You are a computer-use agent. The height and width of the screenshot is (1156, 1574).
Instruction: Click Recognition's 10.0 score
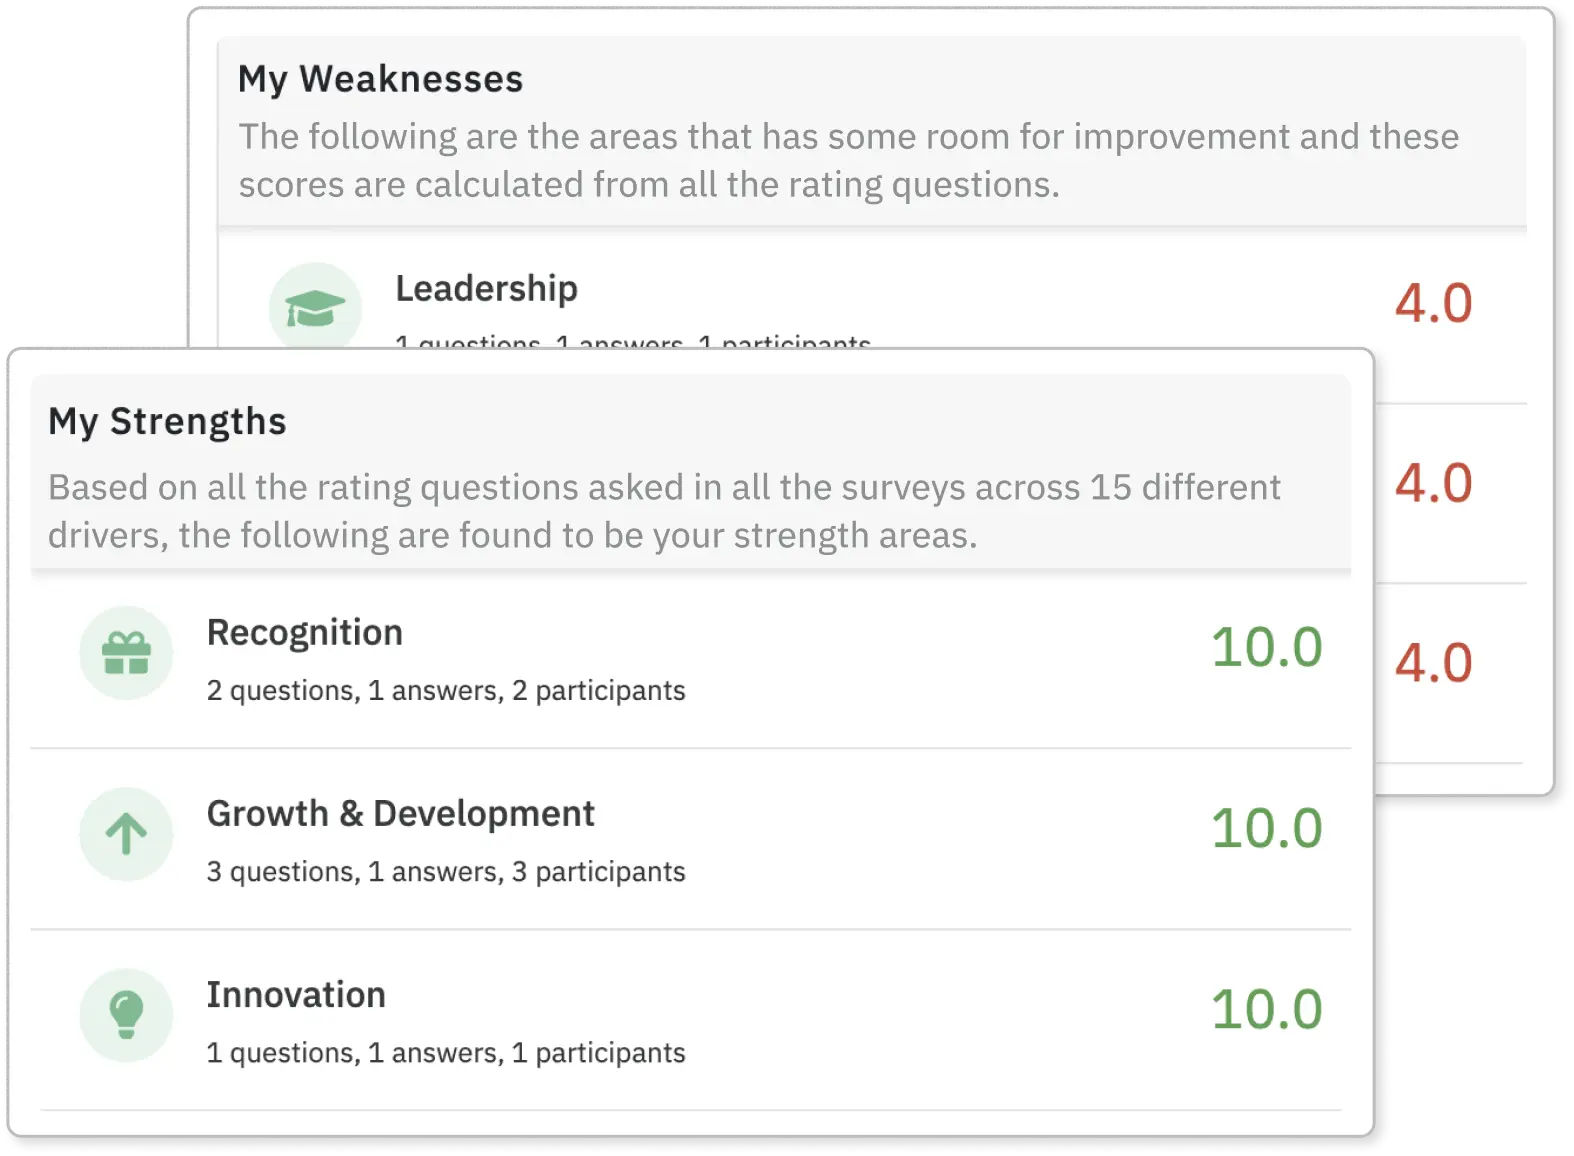point(1267,648)
